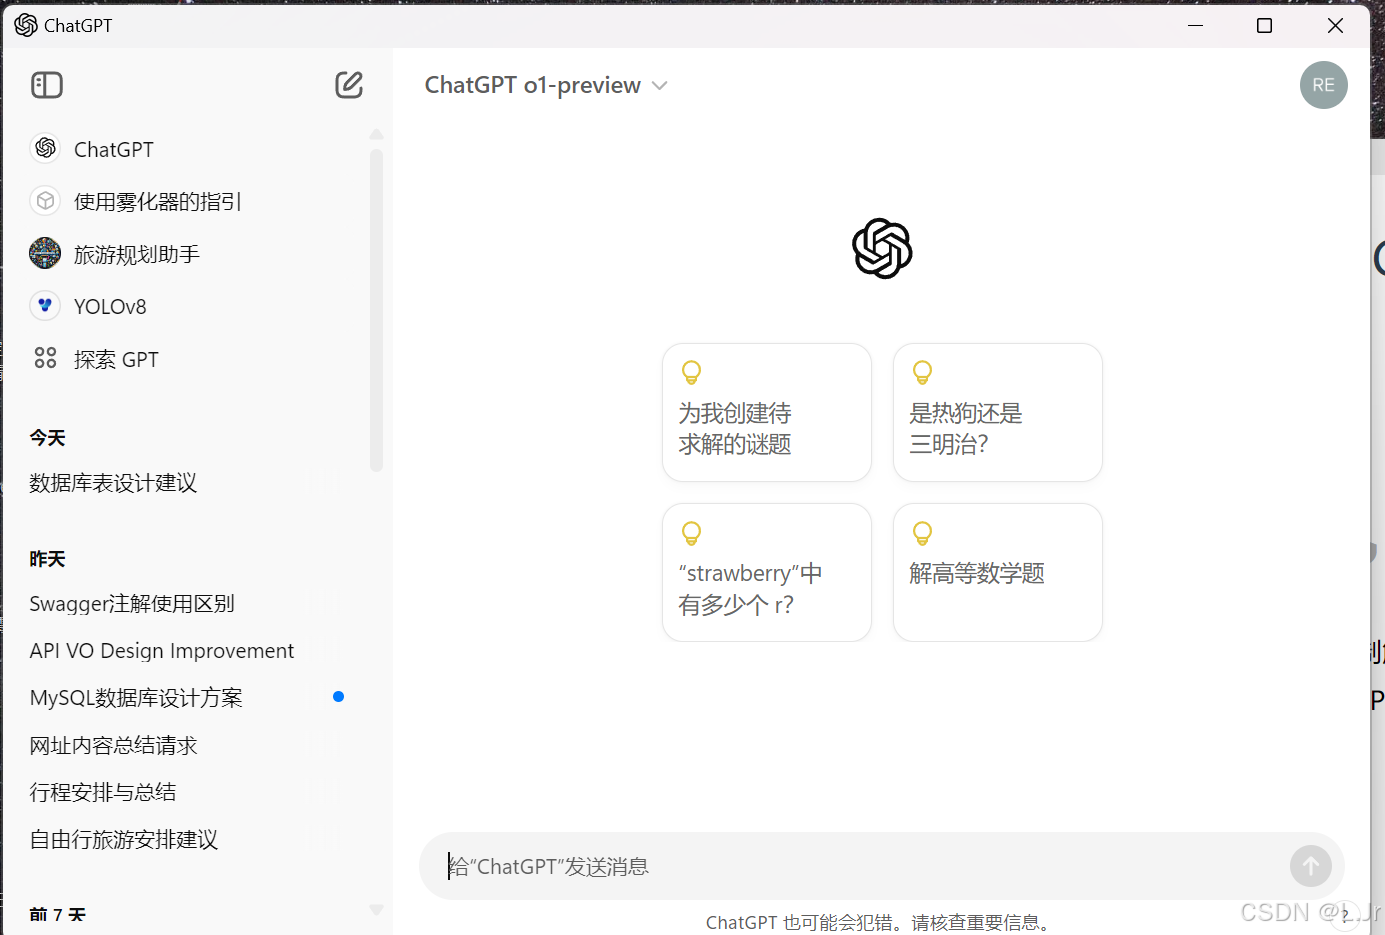Click the 旅游规划助手 avatar icon

[45, 253]
